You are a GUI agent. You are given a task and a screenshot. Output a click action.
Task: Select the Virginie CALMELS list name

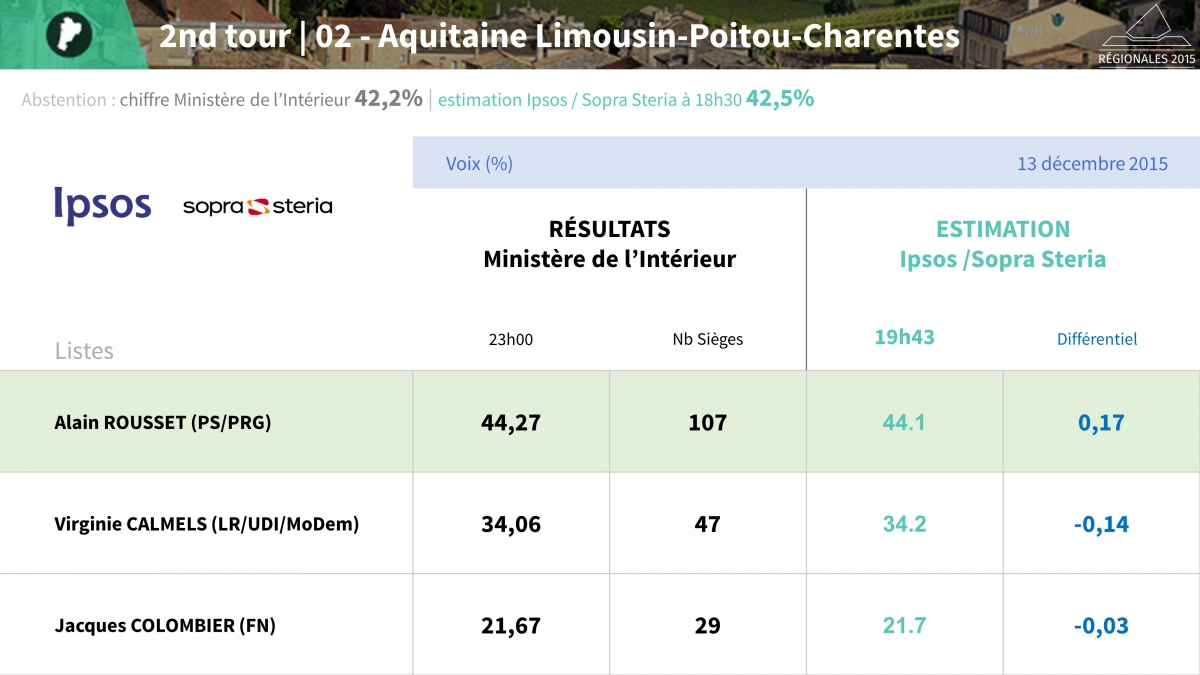tap(206, 523)
